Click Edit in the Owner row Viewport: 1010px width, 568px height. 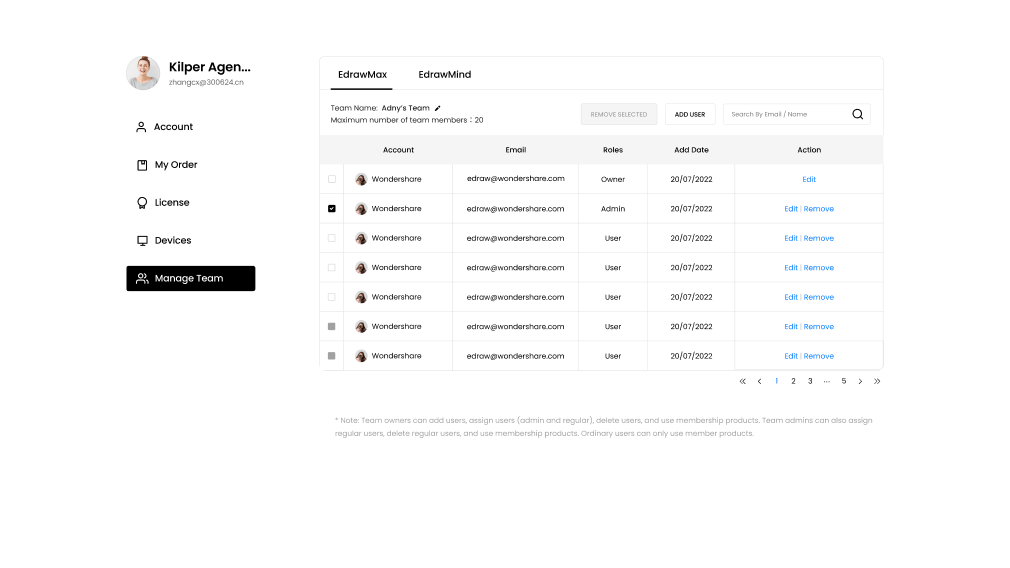click(809, 180)
